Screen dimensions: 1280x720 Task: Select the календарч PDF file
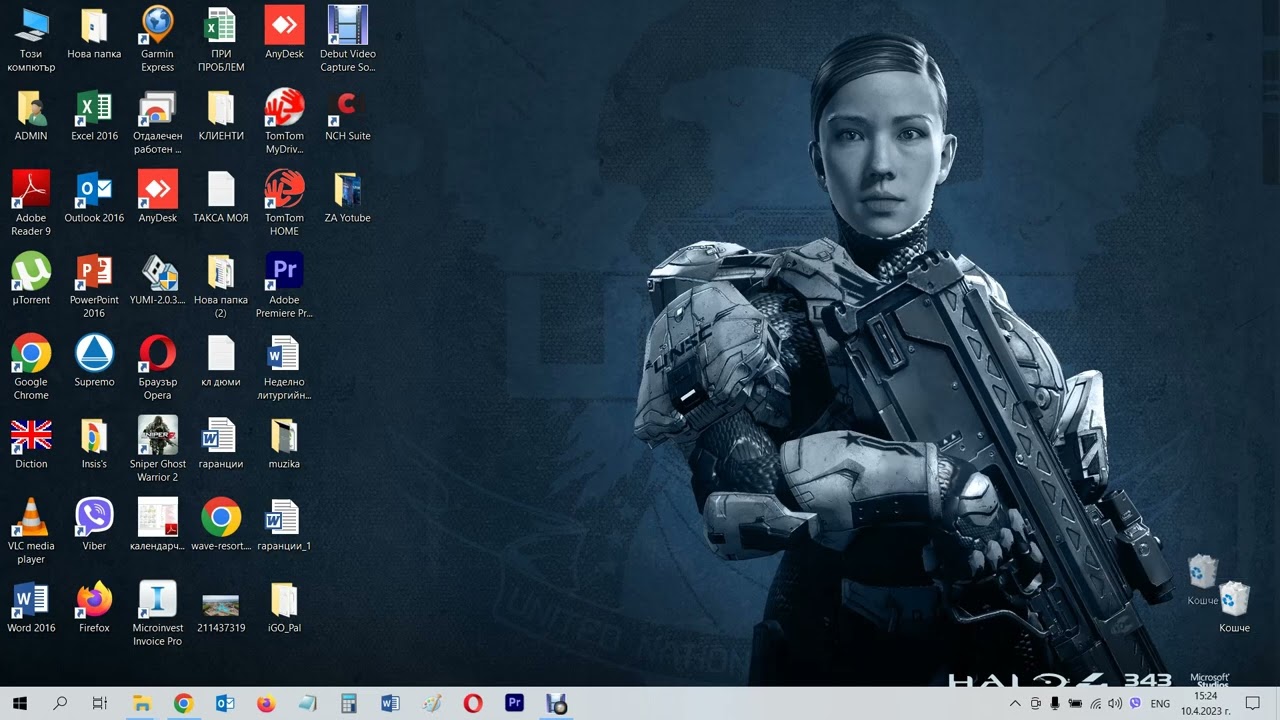click(x=157, y=526)
